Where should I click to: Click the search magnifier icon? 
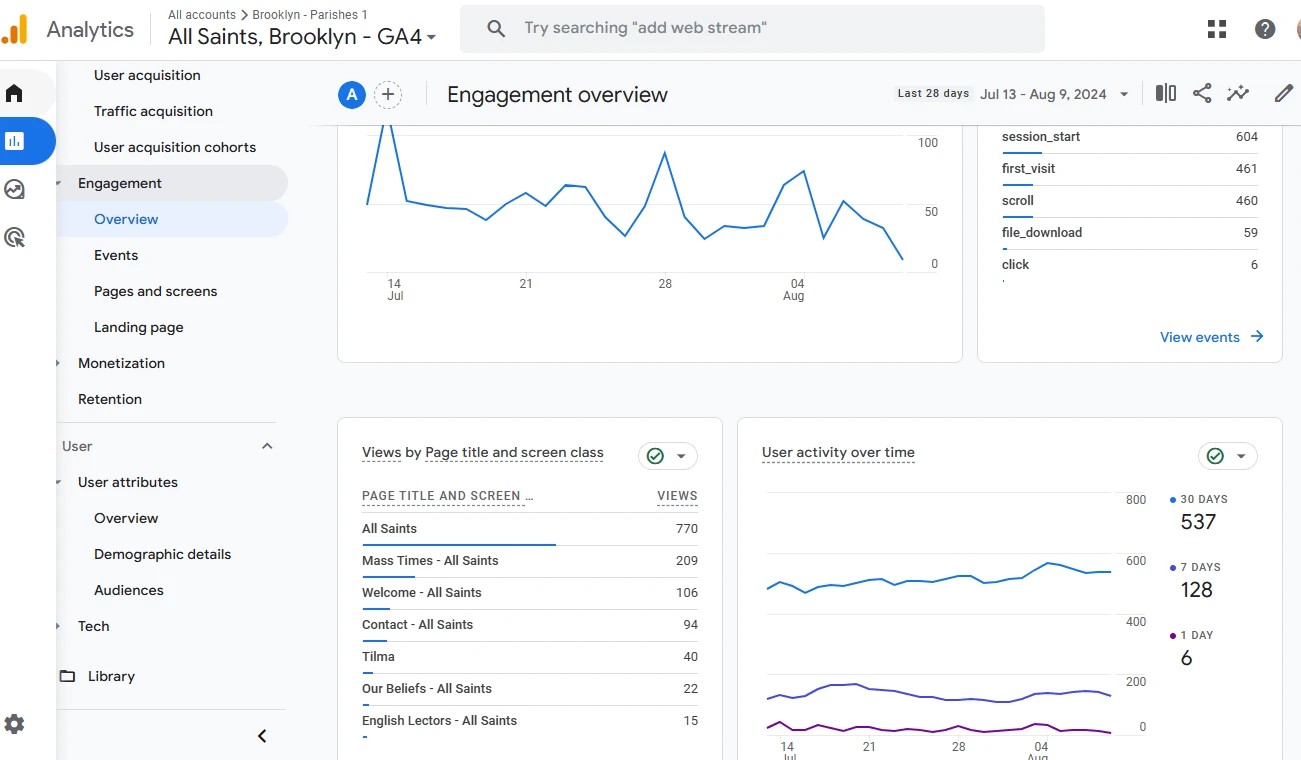[x=496, y=29]
